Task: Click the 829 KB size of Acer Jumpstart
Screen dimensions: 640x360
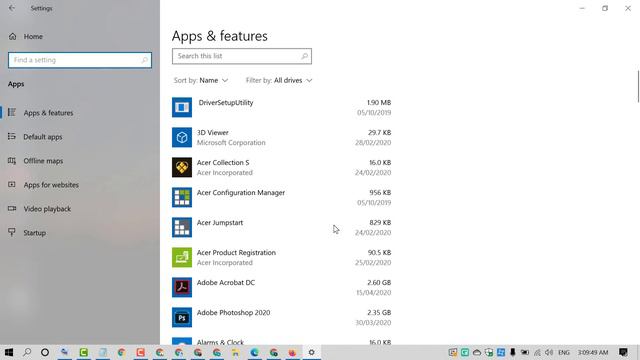Action: pyautogui.click(x=380, y=222)
